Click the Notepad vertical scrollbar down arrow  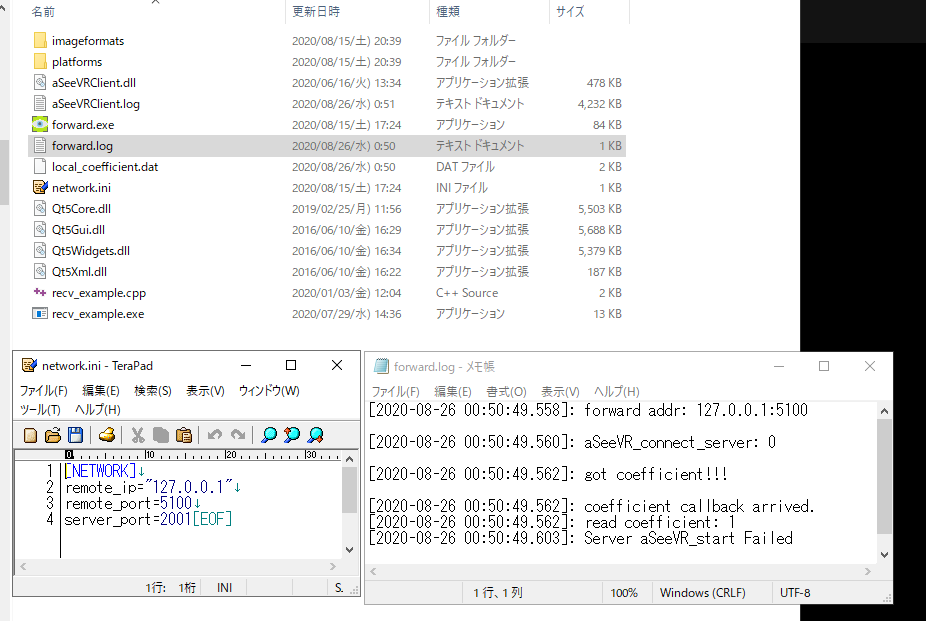click(x=884, y=554)
